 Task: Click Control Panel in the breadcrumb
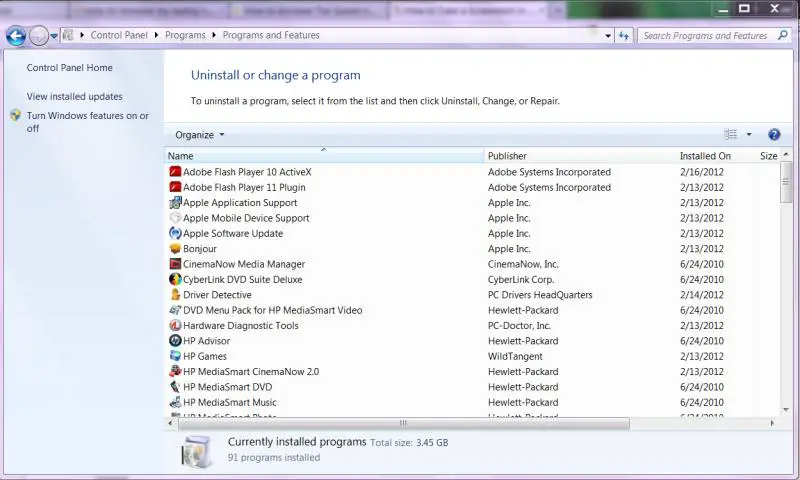pos(119,35)
